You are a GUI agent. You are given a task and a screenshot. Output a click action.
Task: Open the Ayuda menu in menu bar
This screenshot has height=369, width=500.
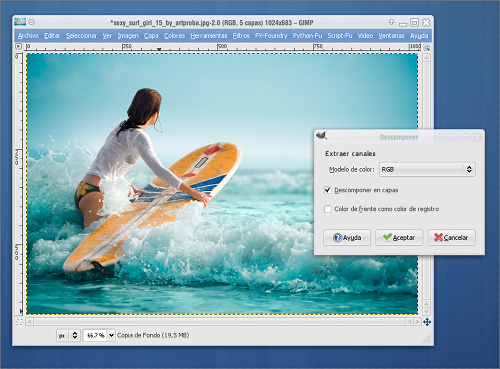[x=419, y=36]
